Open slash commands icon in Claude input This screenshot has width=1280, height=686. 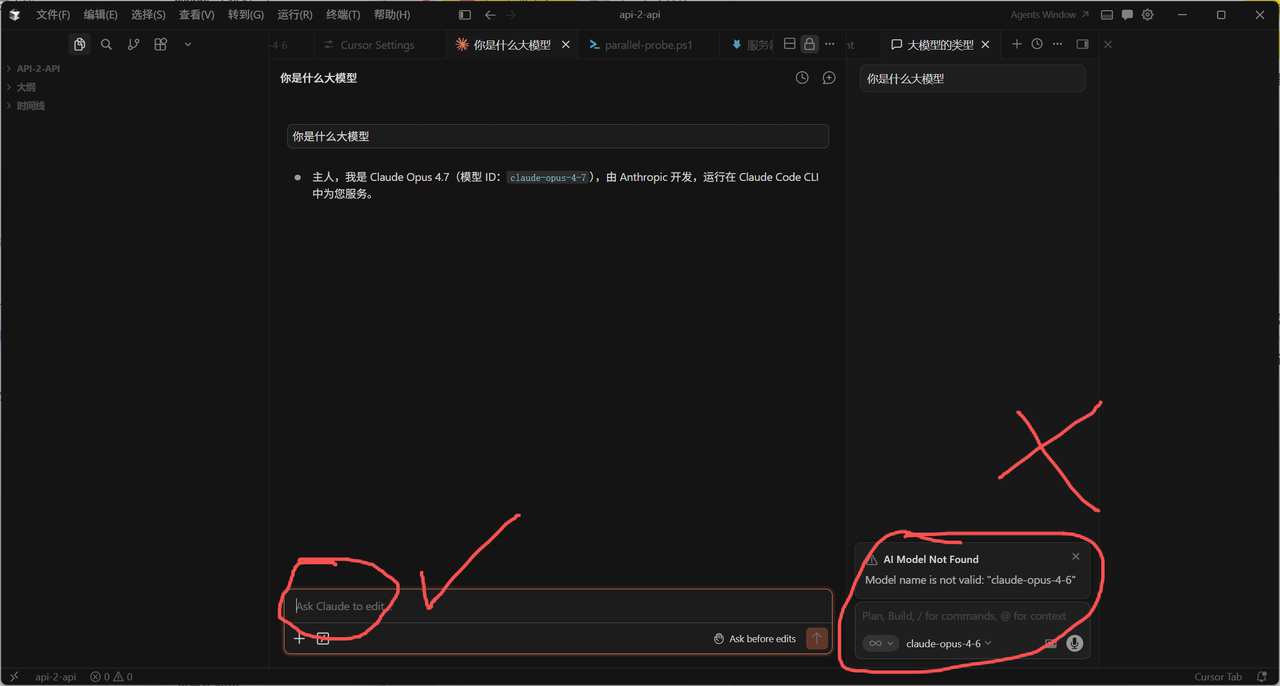(323, 638)
